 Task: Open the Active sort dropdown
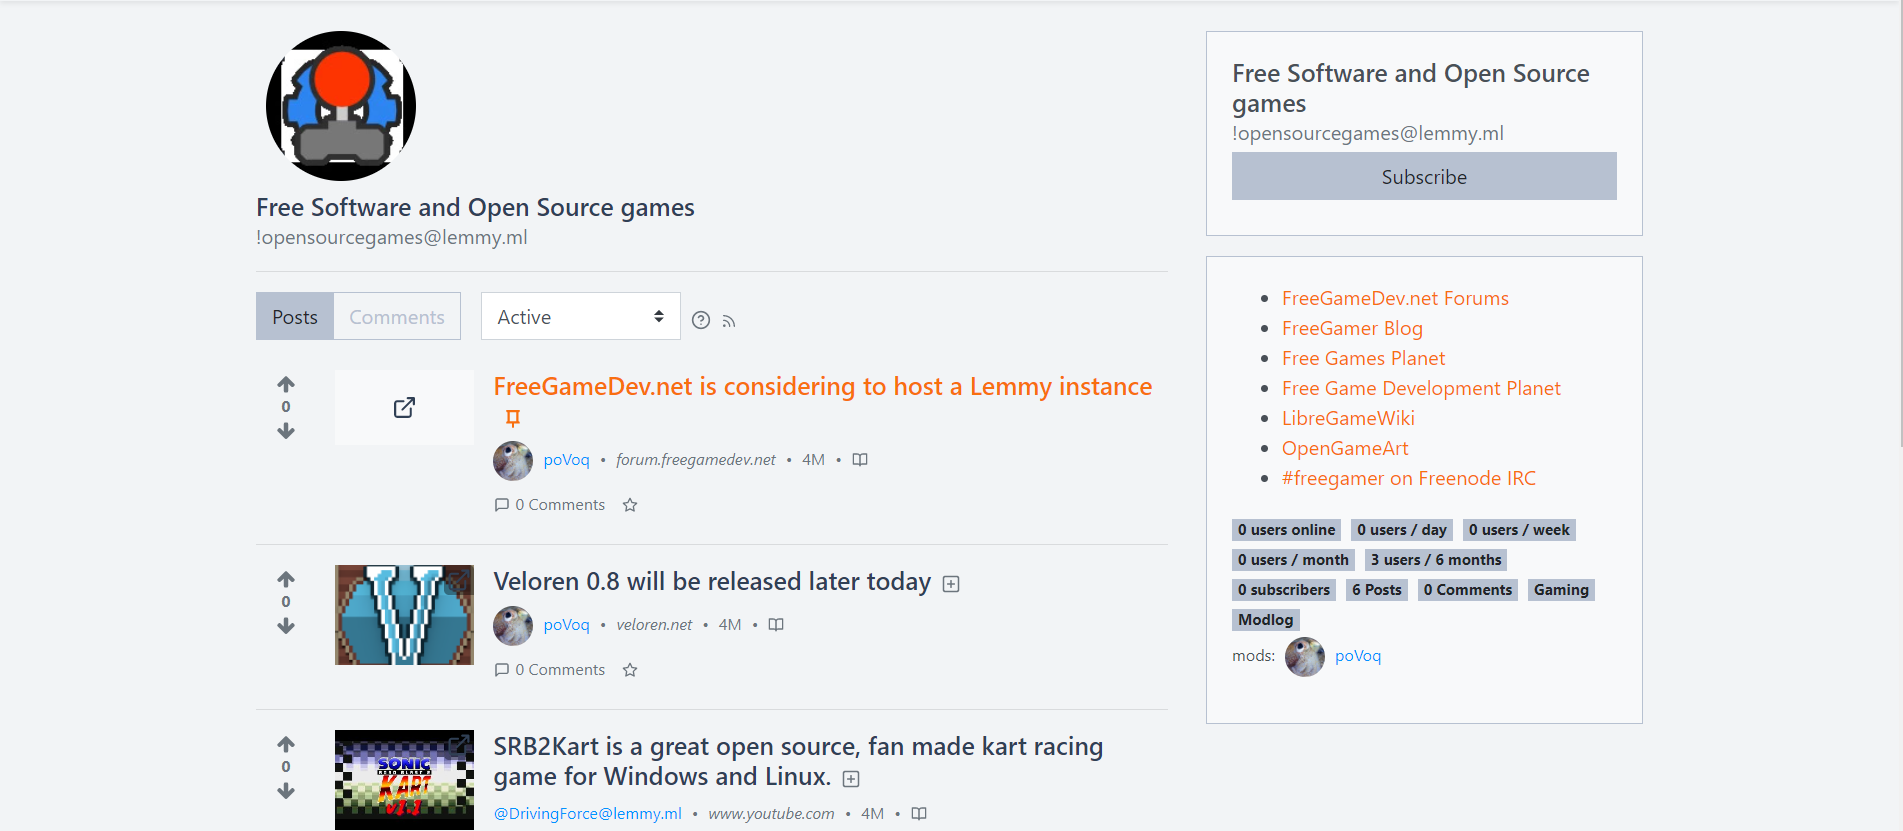coord(581,316)
